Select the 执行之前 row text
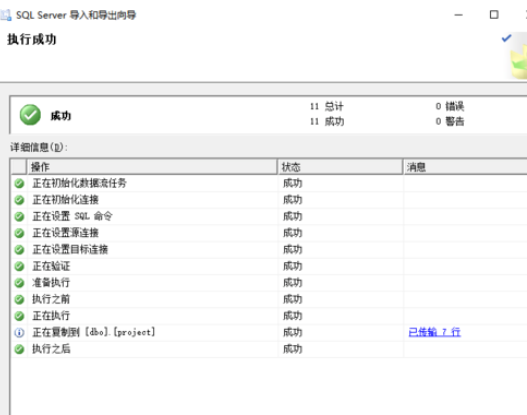527x415 pixels. (x=51, y=299)
